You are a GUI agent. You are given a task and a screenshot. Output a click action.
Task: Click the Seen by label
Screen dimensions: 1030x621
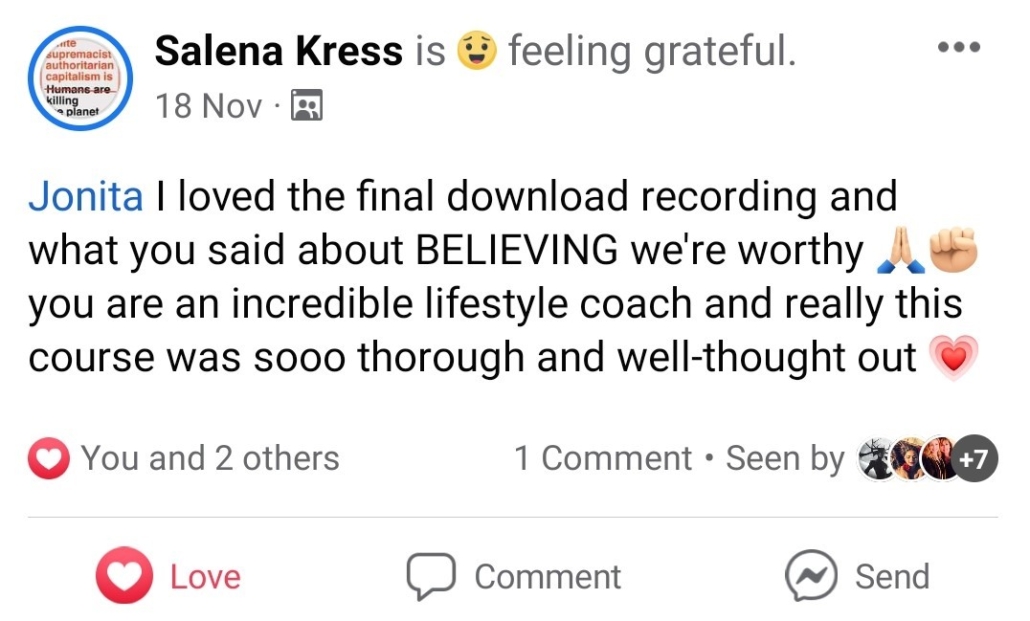(785, 459)
